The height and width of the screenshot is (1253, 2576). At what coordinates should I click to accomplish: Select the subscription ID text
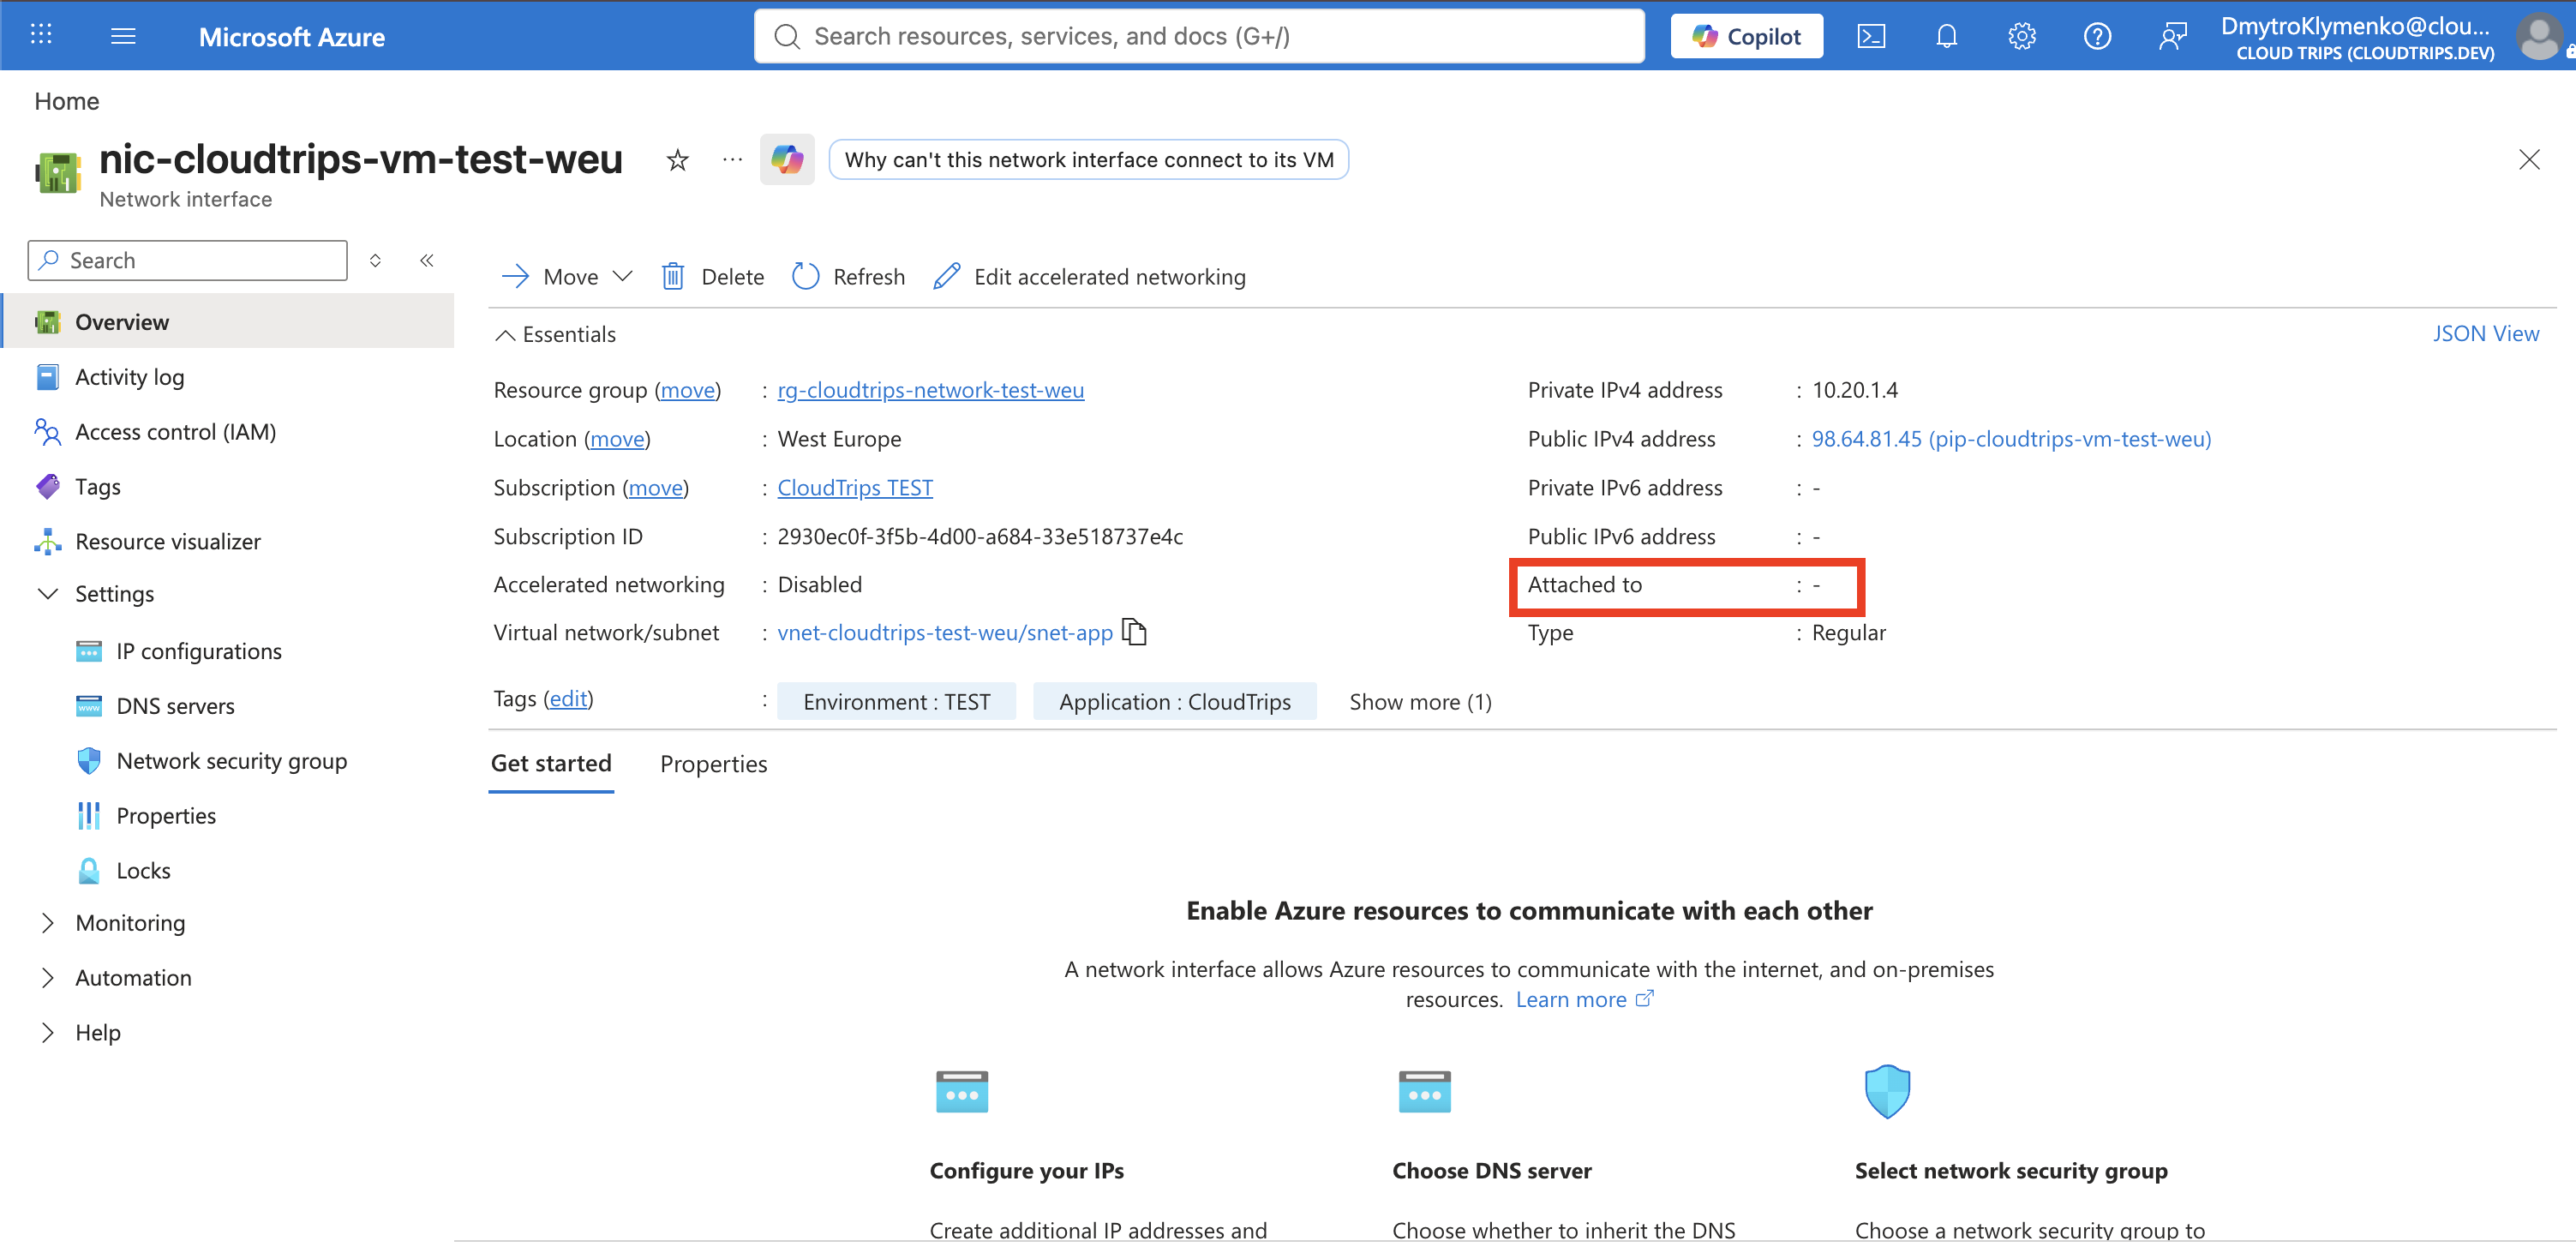pyautogui.click(x=979, y=536)
